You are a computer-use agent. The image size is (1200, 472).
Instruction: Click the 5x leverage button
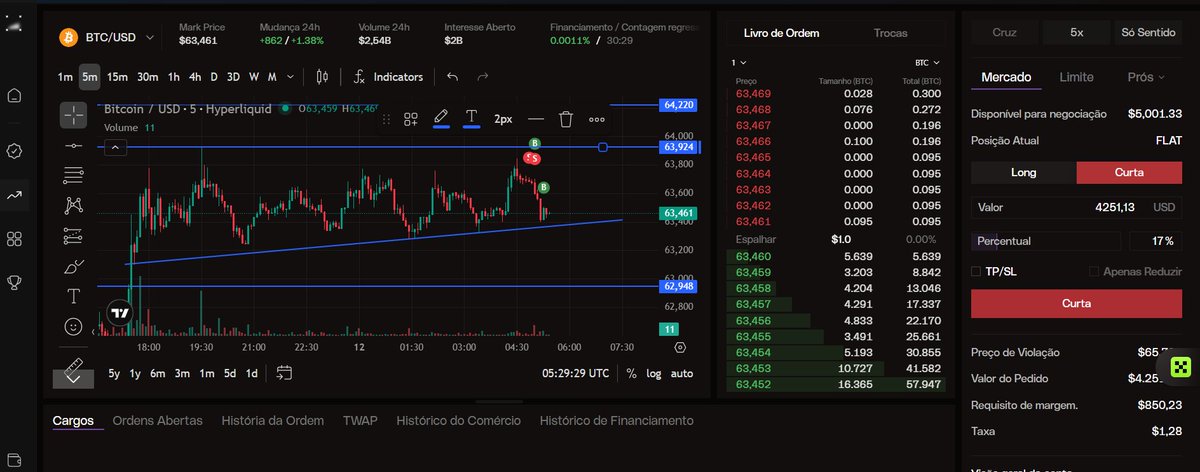point(1076,33)
